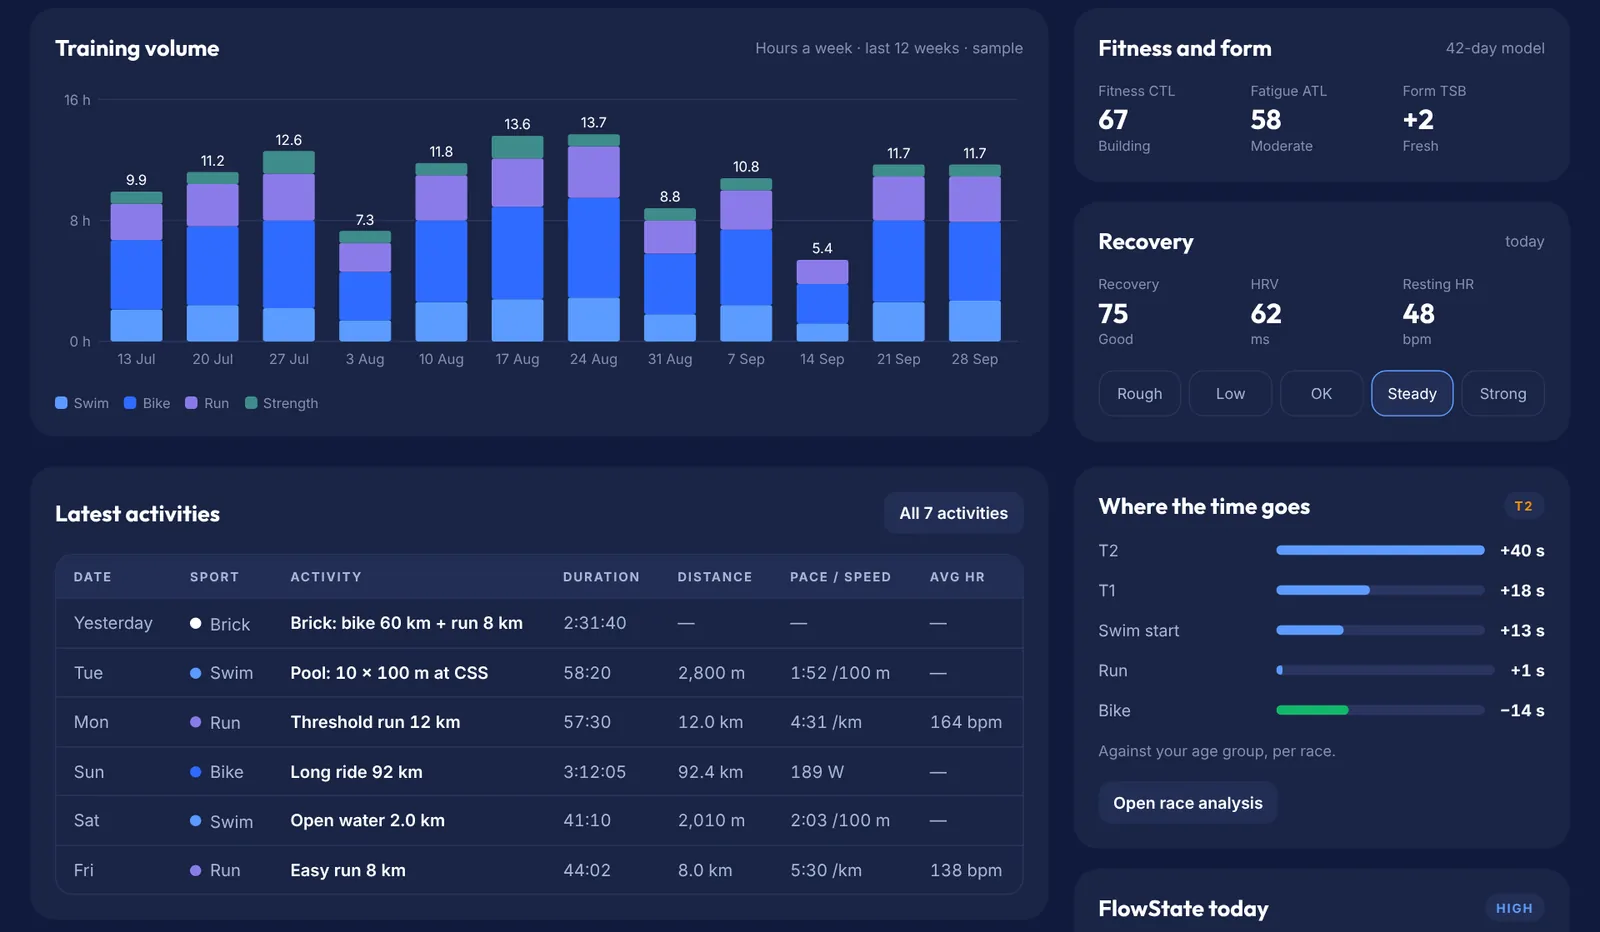Screen dimensions: 1600x932
Task: Open 'Open water 2.0 km' activity
Action: (367, 820)
